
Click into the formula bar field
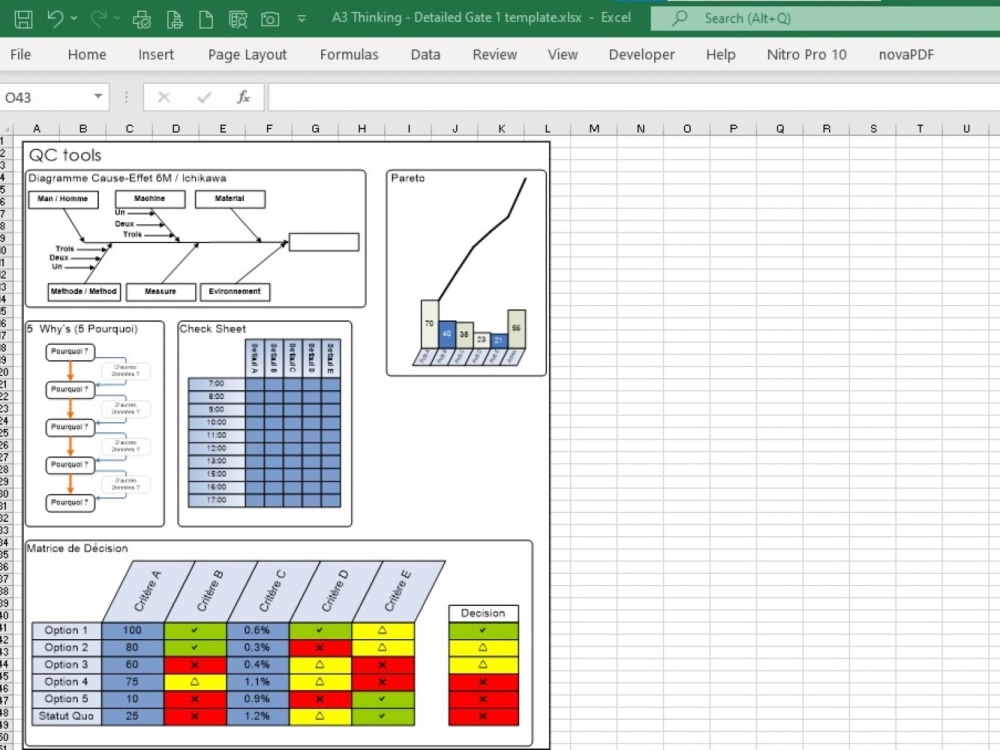634,98
